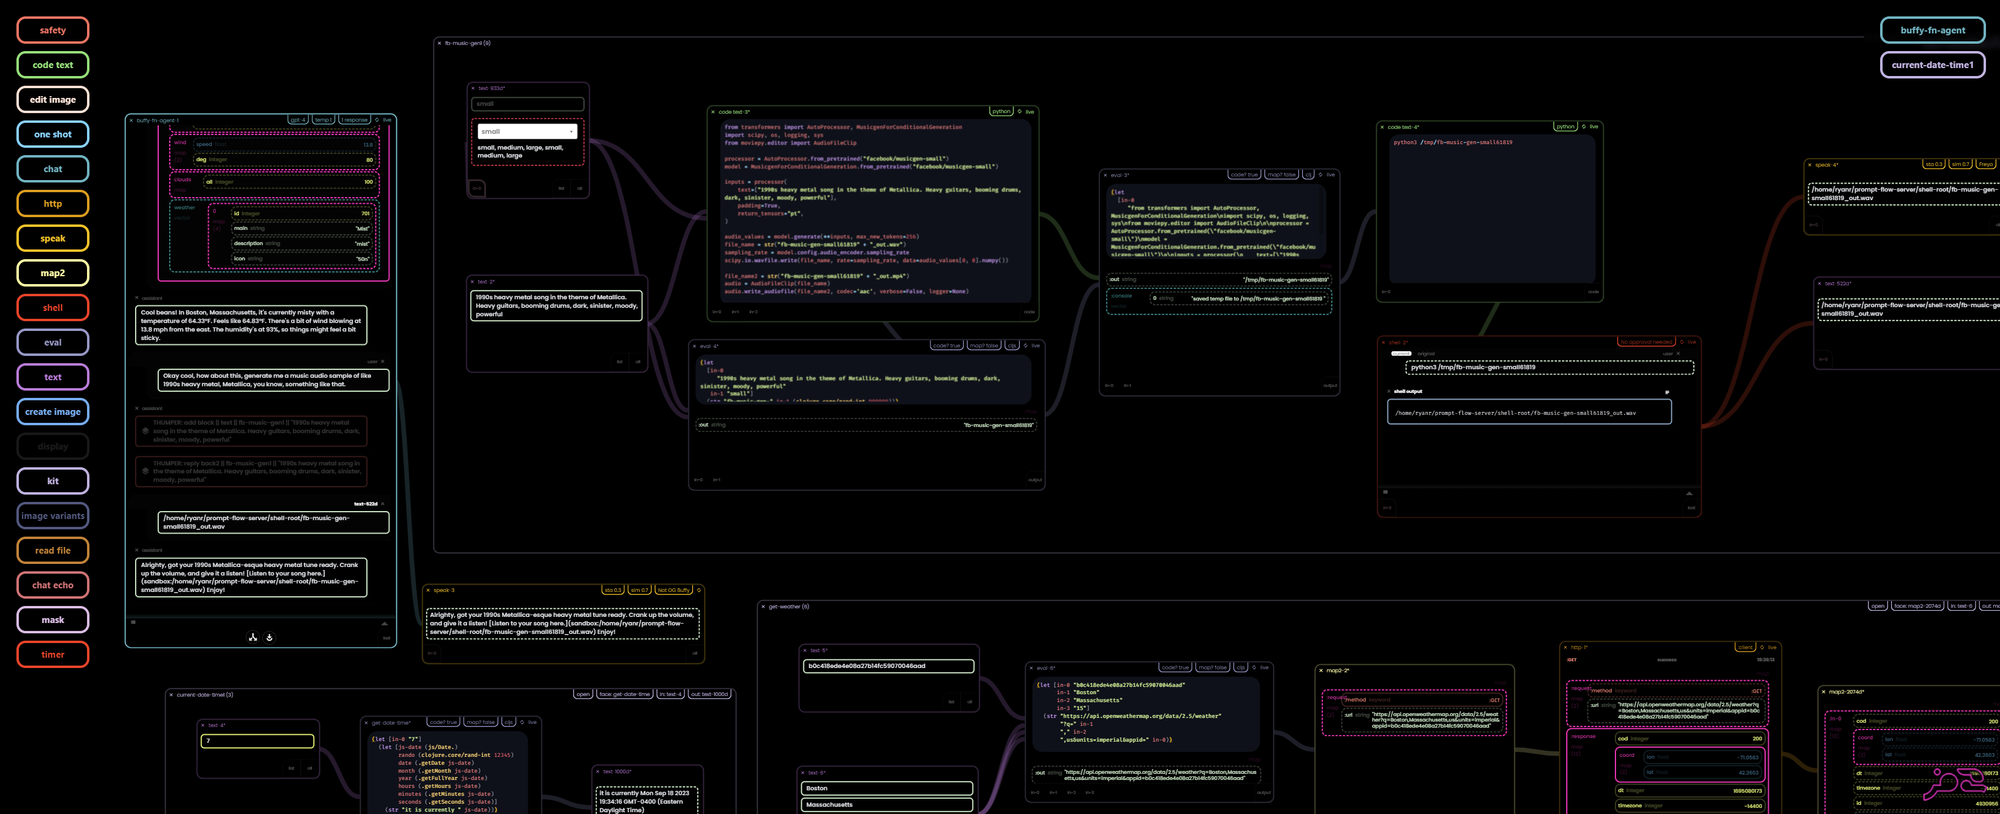Toggle no approval needed on shell-2
The image size is (2000, 814).
point(1646,342)
